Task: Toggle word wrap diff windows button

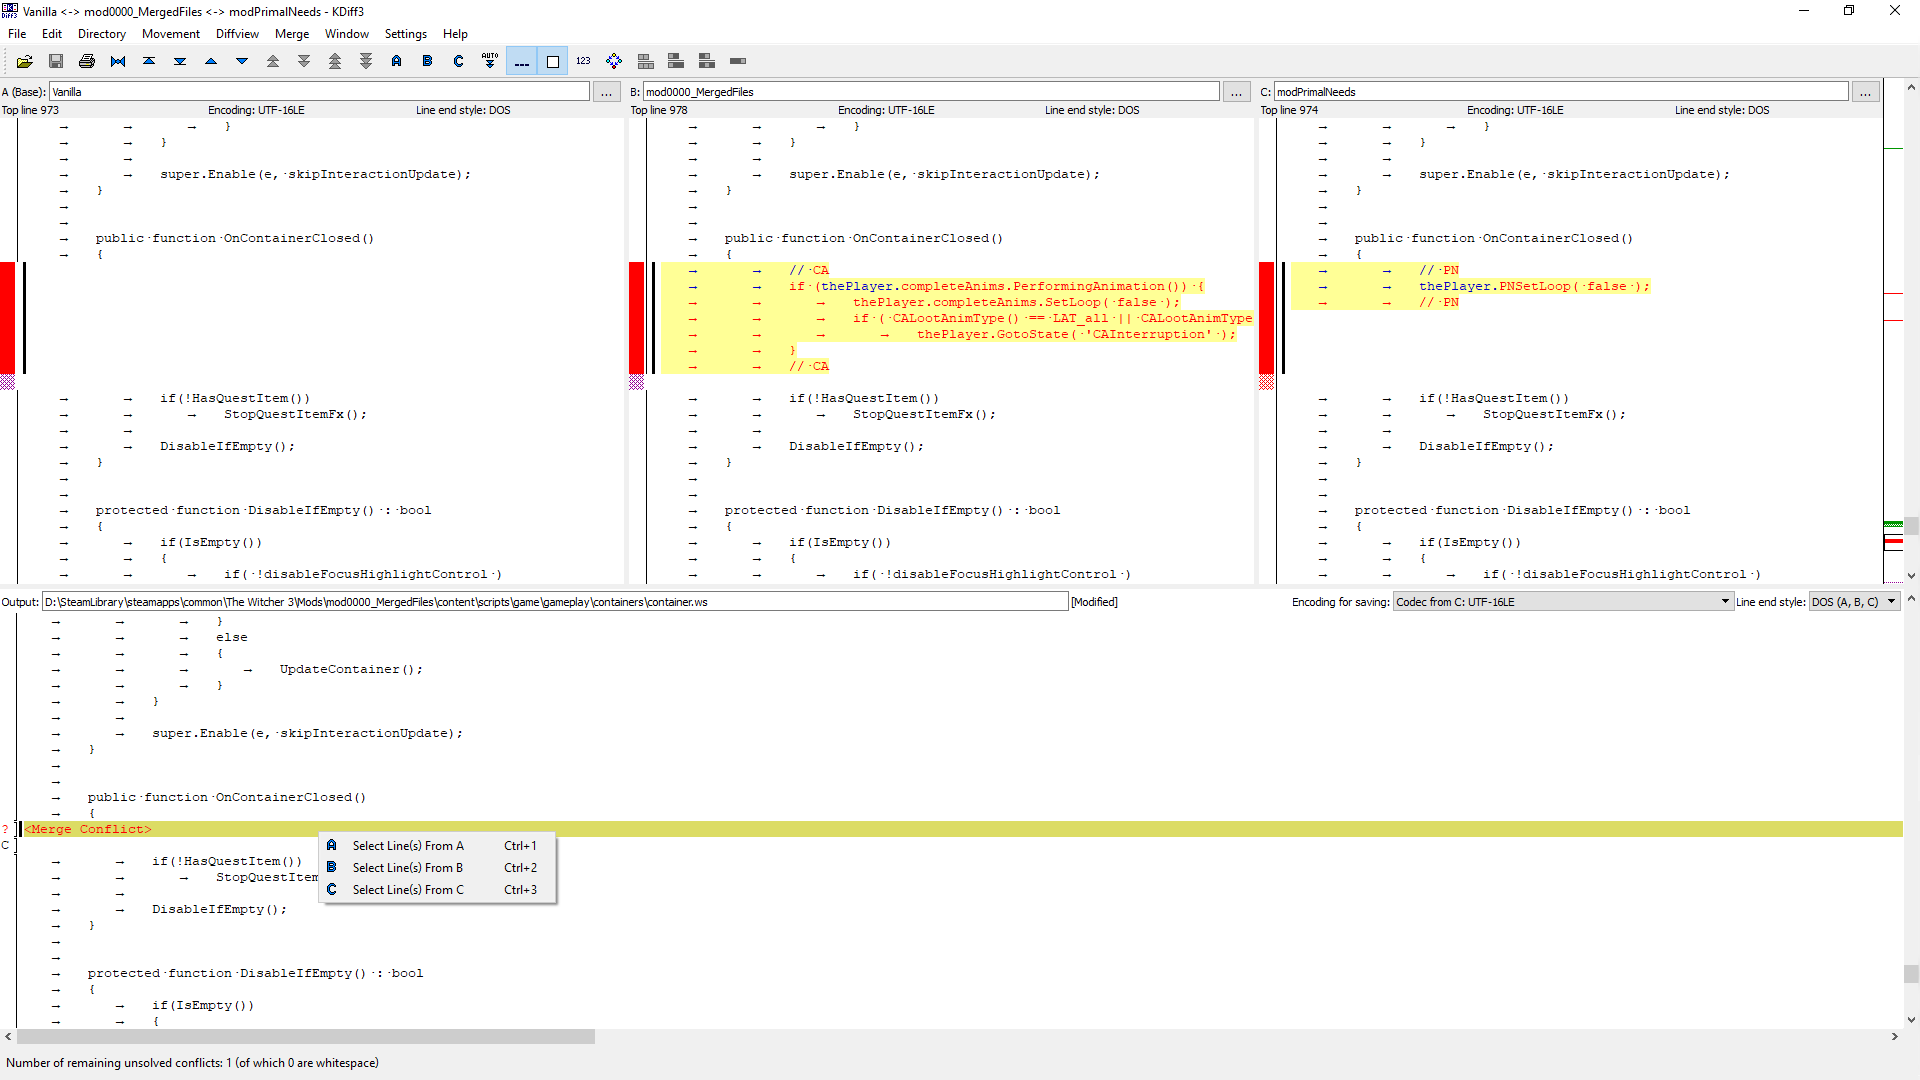Action: point(552,62)
